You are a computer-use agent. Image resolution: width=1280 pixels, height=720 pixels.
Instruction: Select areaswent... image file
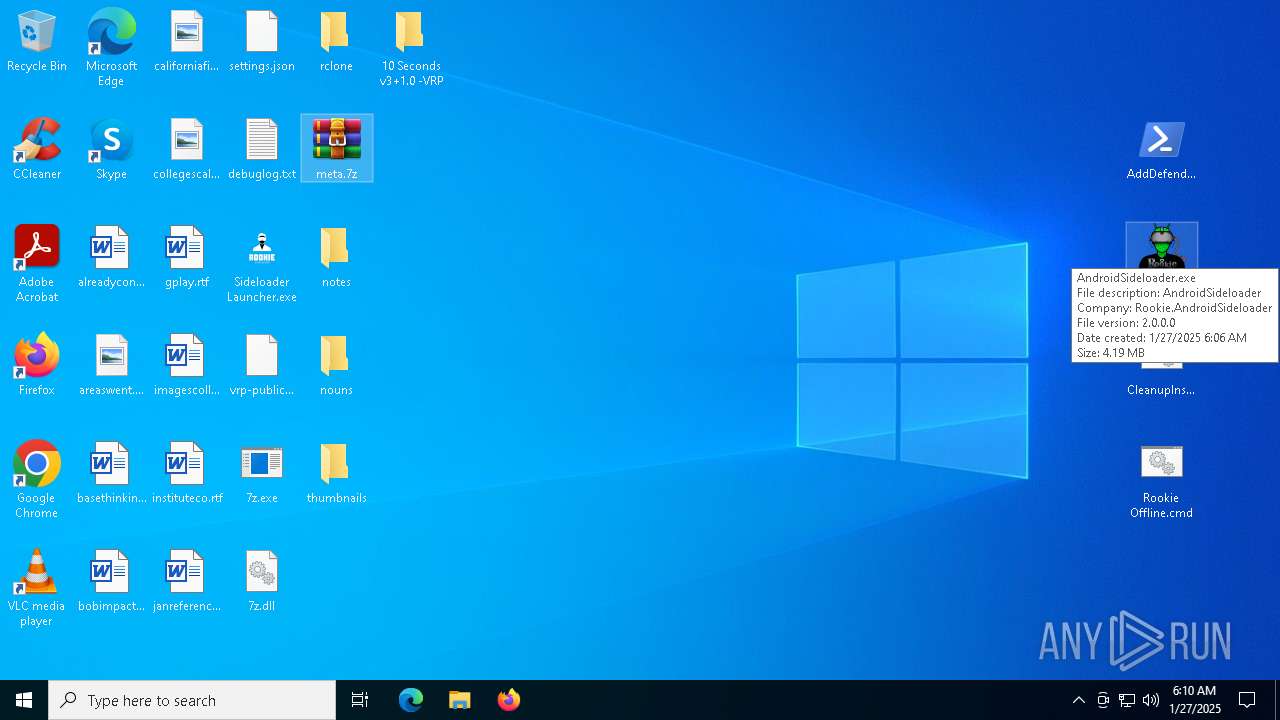point(111,366)
